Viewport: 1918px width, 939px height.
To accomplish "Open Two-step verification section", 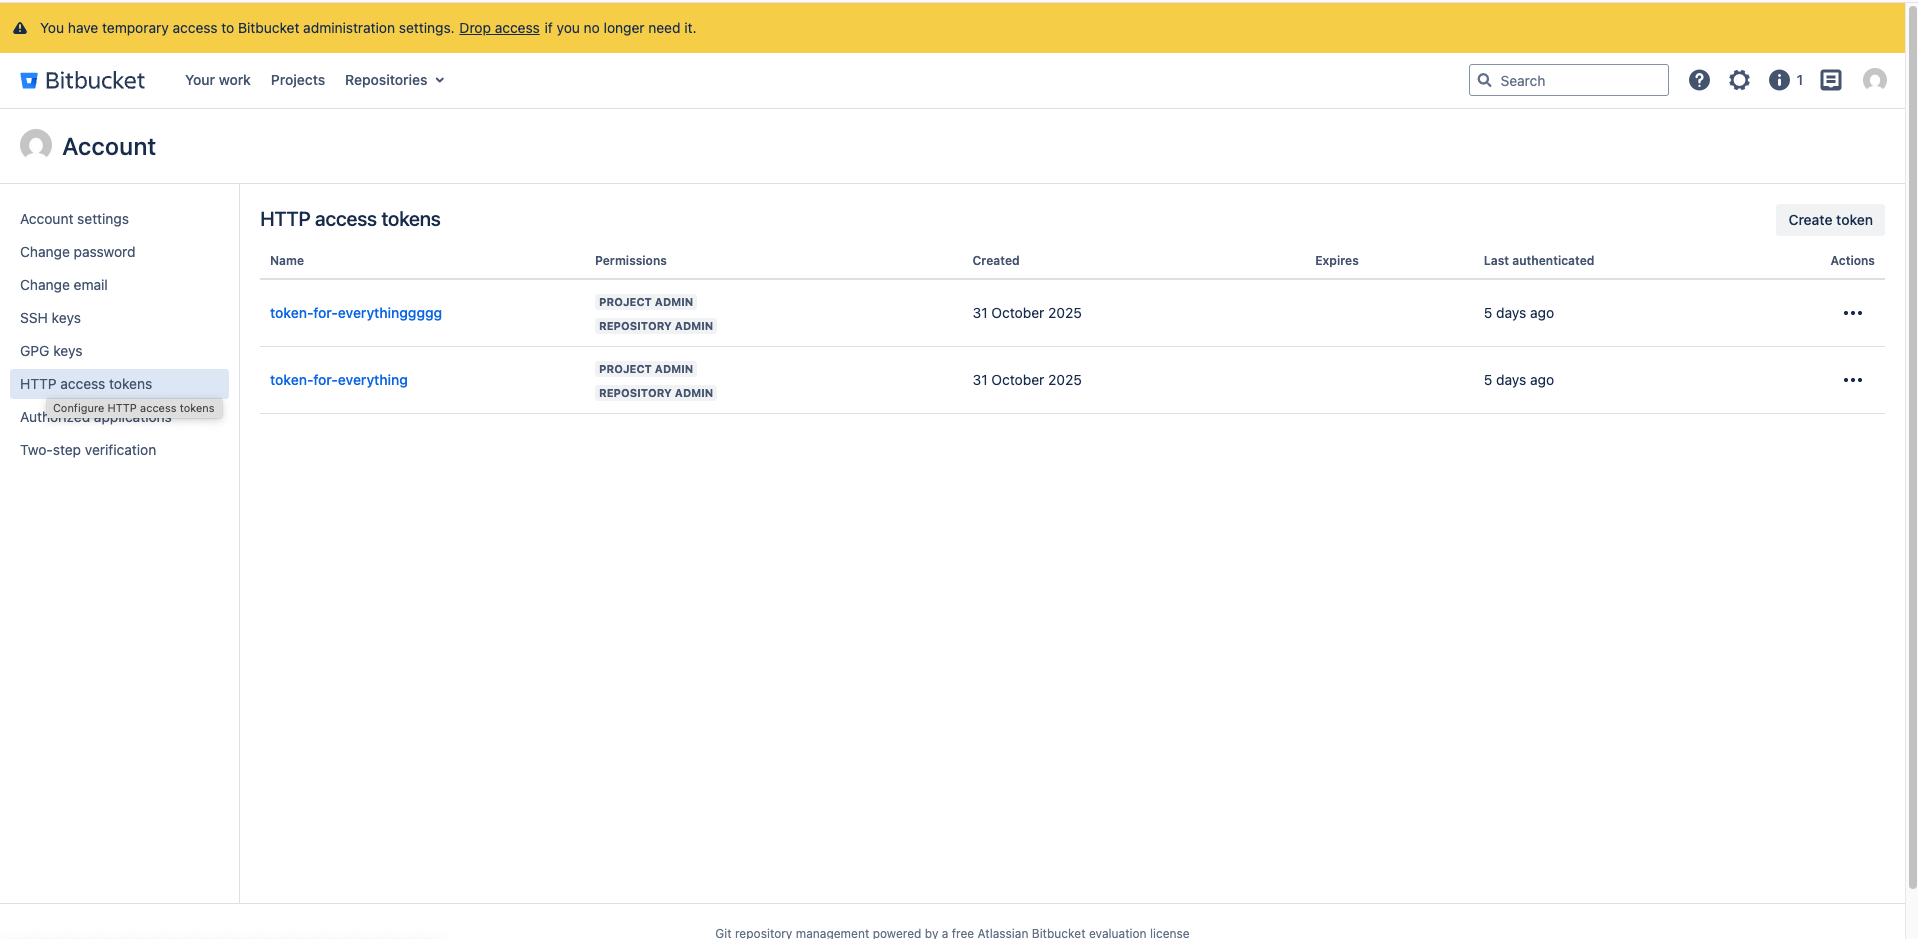I will tap(88, 450).
